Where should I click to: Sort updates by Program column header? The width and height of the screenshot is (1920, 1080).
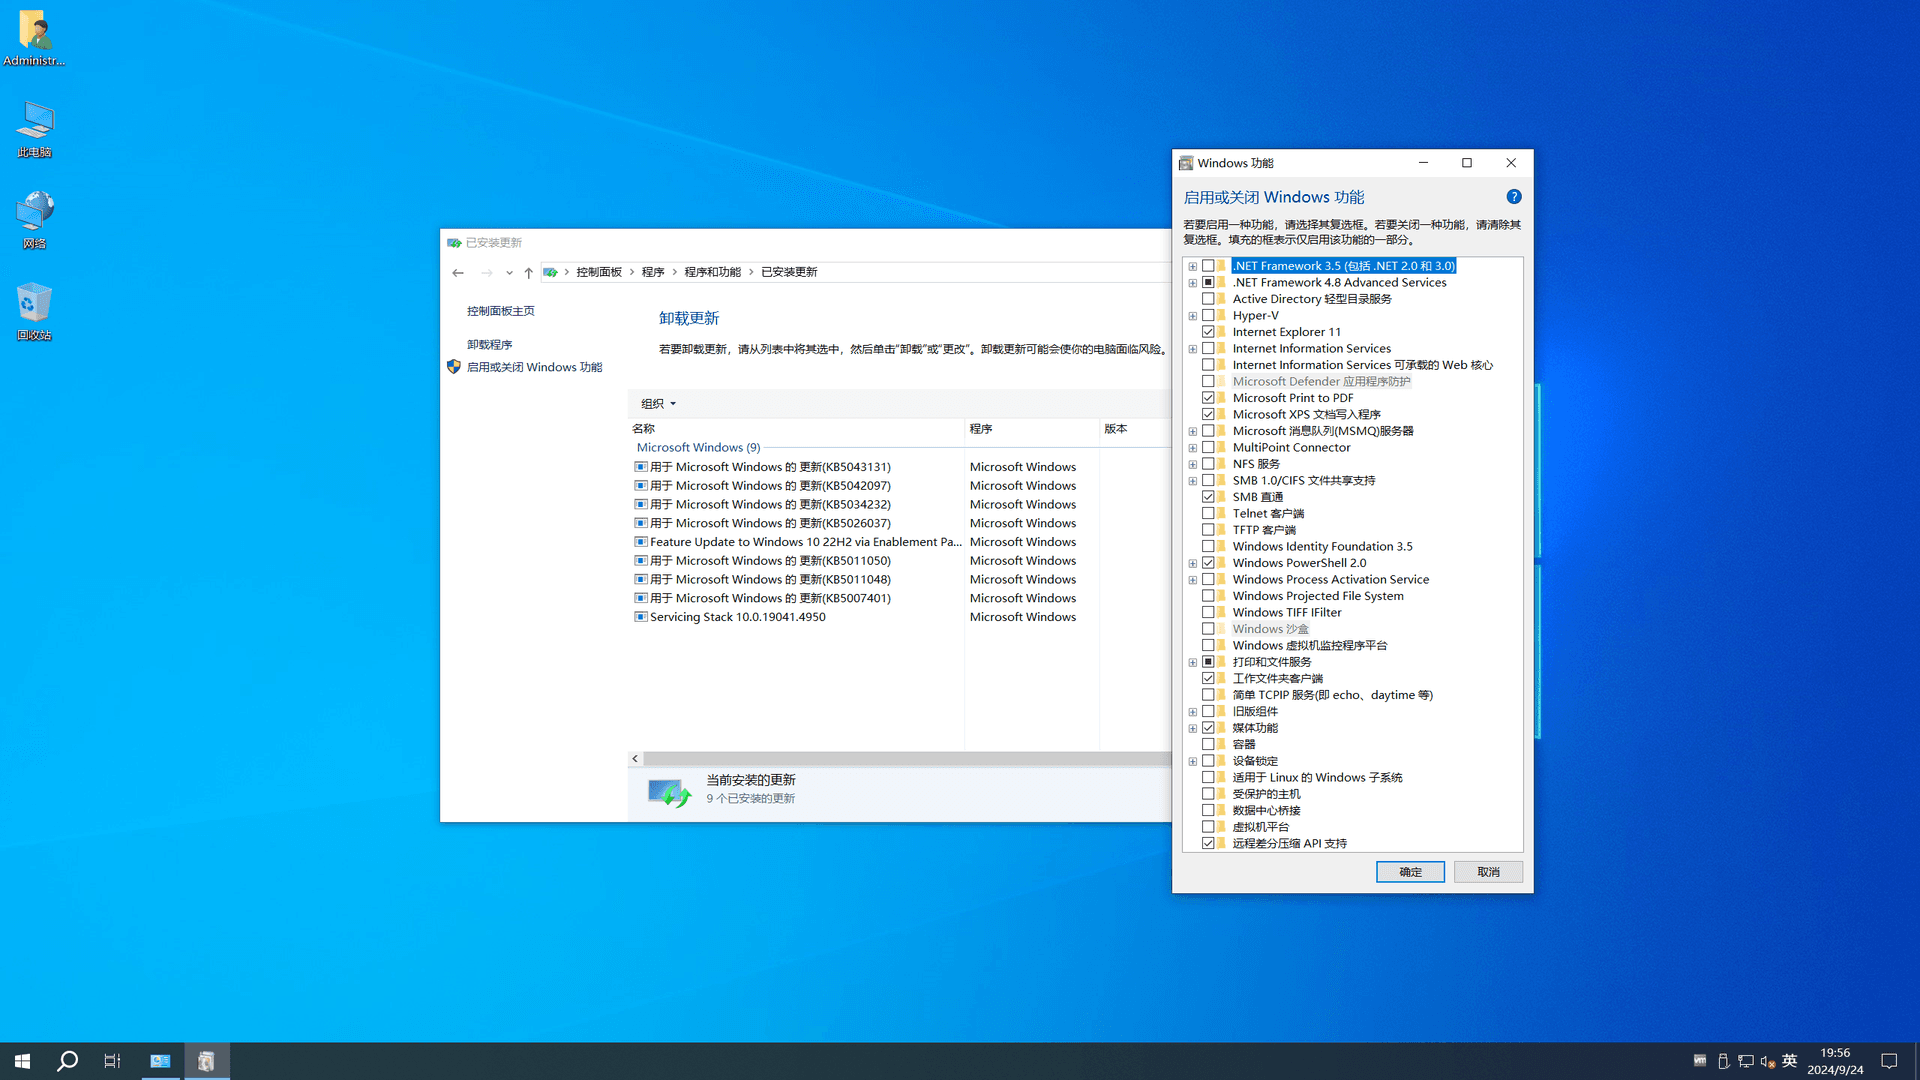1032,429
